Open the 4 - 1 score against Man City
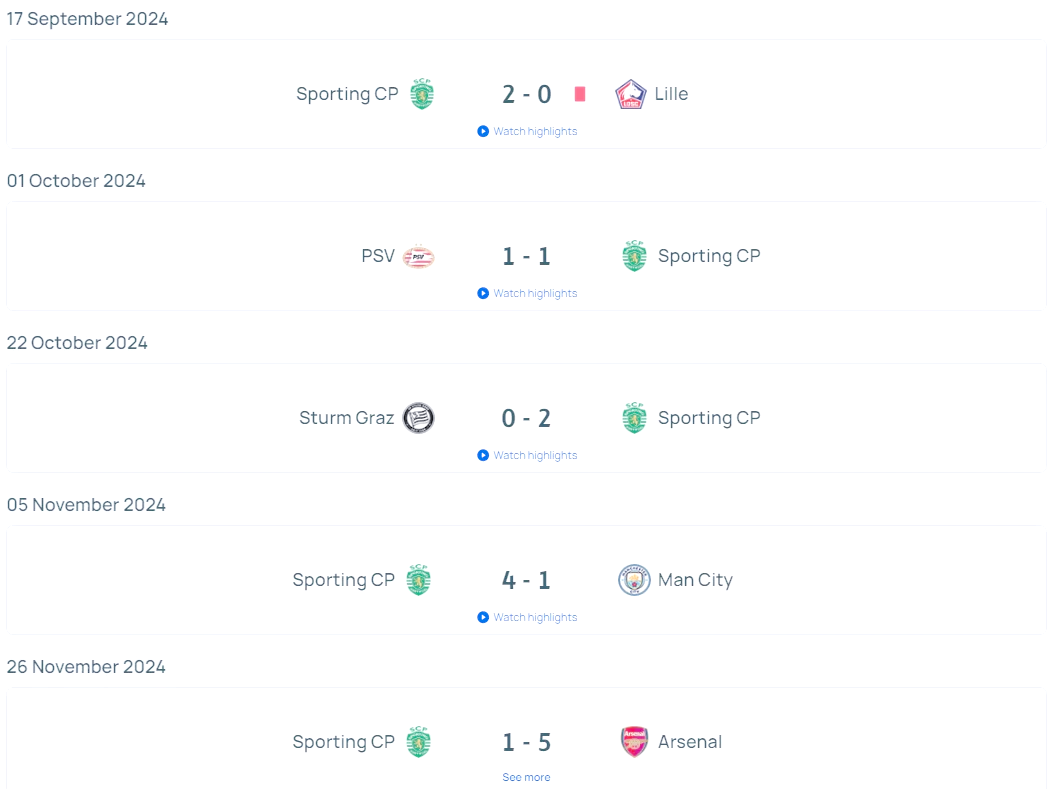1050x789 pixels. 527,580
